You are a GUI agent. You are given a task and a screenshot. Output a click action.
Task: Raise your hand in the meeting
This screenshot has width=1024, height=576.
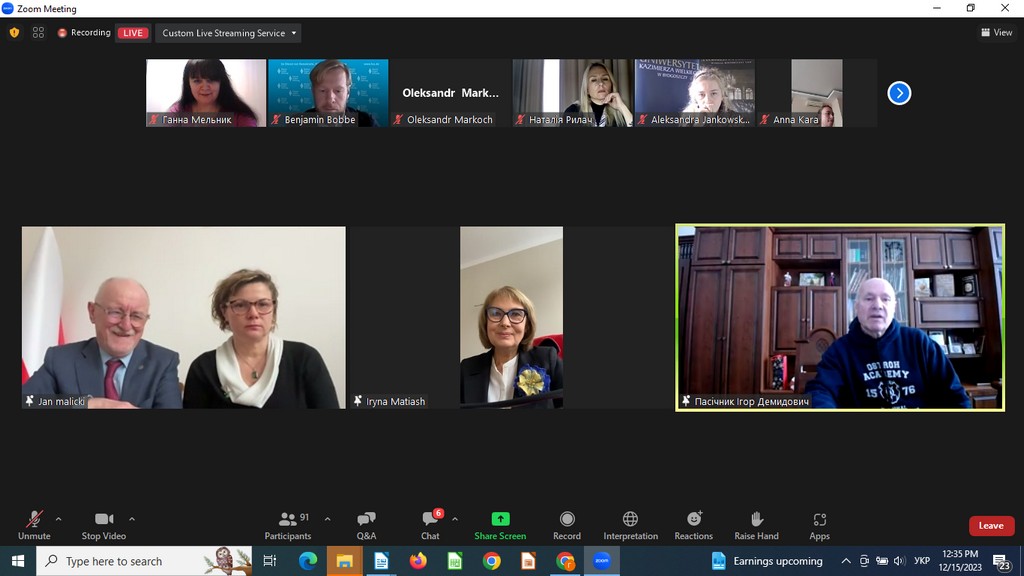point(756,524)
